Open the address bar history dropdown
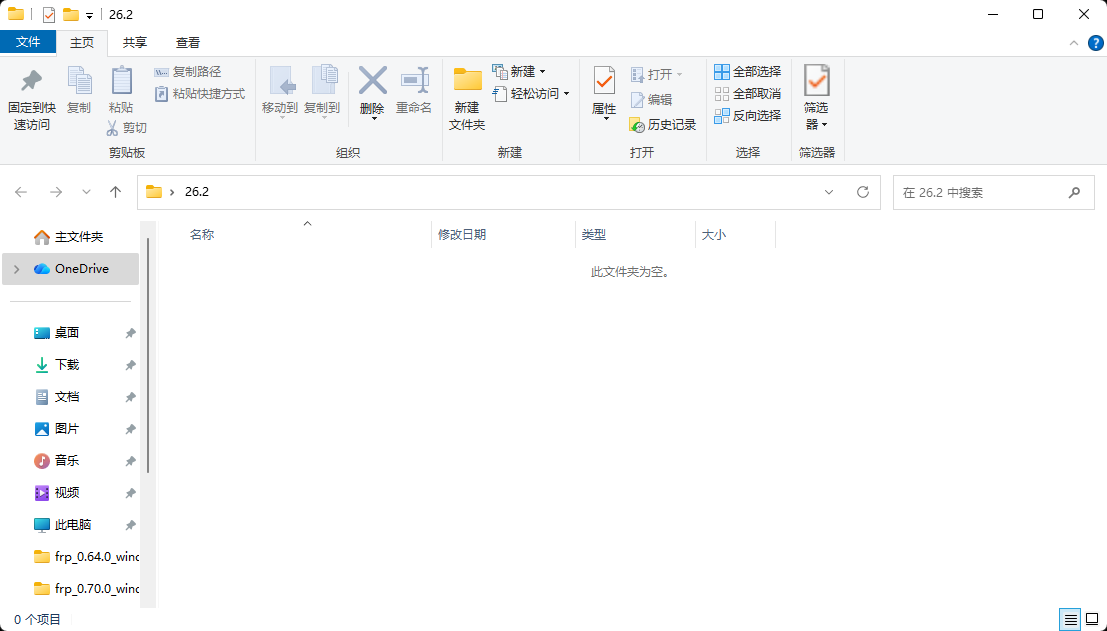1107x631 pixels. pyautogui.click(x=829, y=192)
